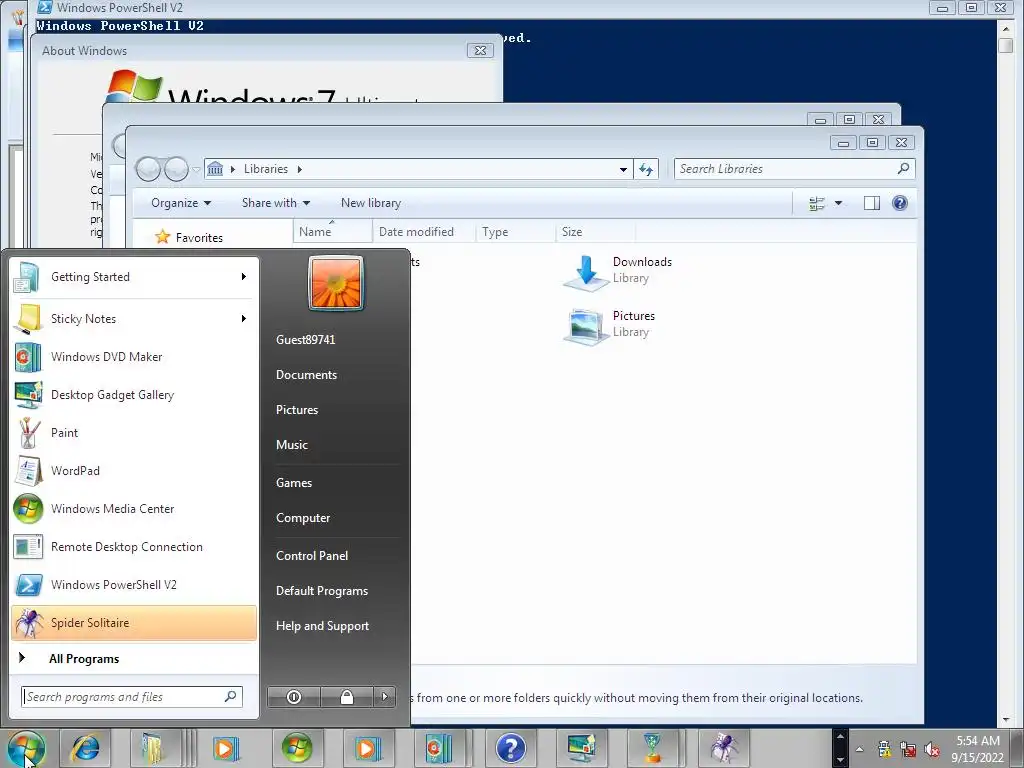
Task: Open Spider Solitaire taskbar icon
Action: [x=724, y=748]
